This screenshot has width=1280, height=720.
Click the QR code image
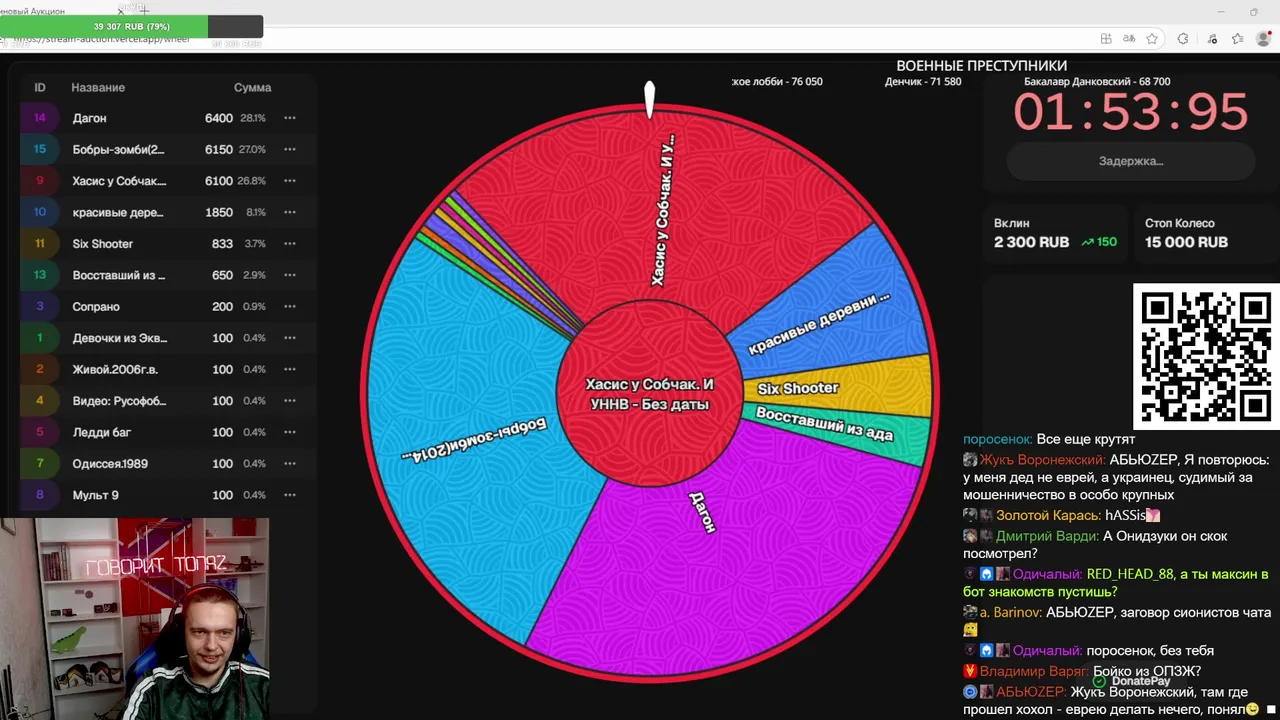click(x=1206, y=357)
